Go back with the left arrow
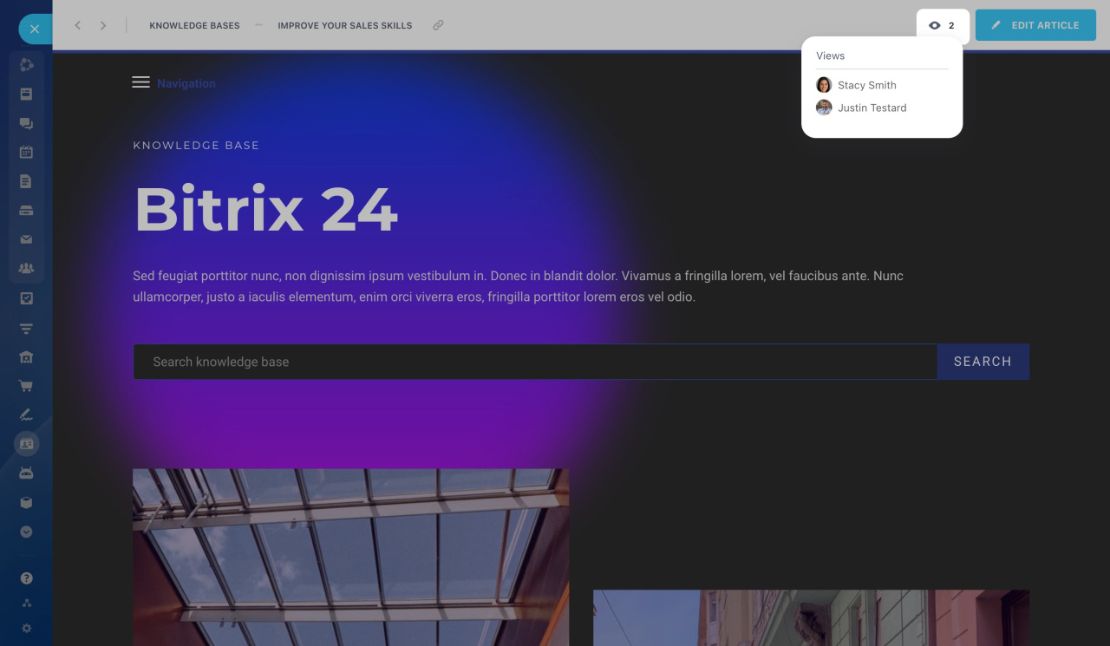Viewport: 1110px width, 646px height. [78, 25]
